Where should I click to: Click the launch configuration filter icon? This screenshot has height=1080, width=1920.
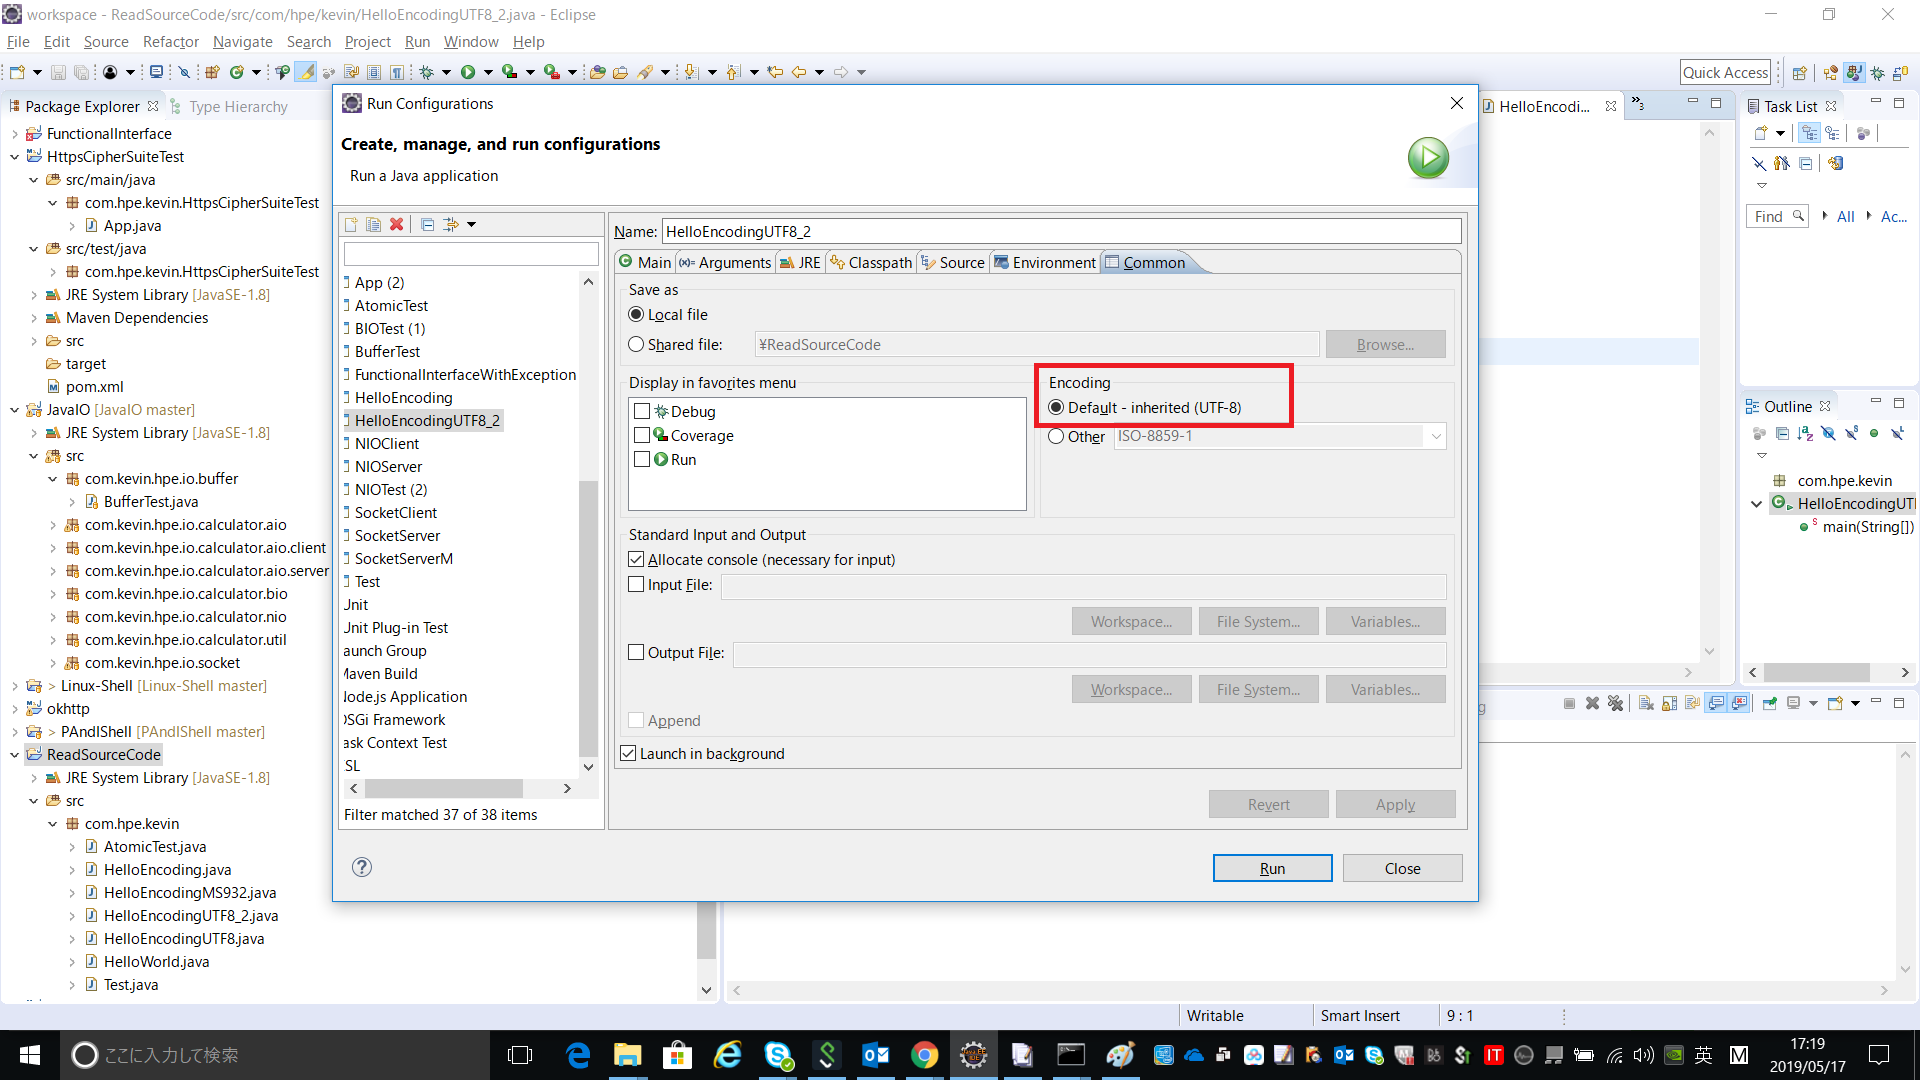point(451,224)
